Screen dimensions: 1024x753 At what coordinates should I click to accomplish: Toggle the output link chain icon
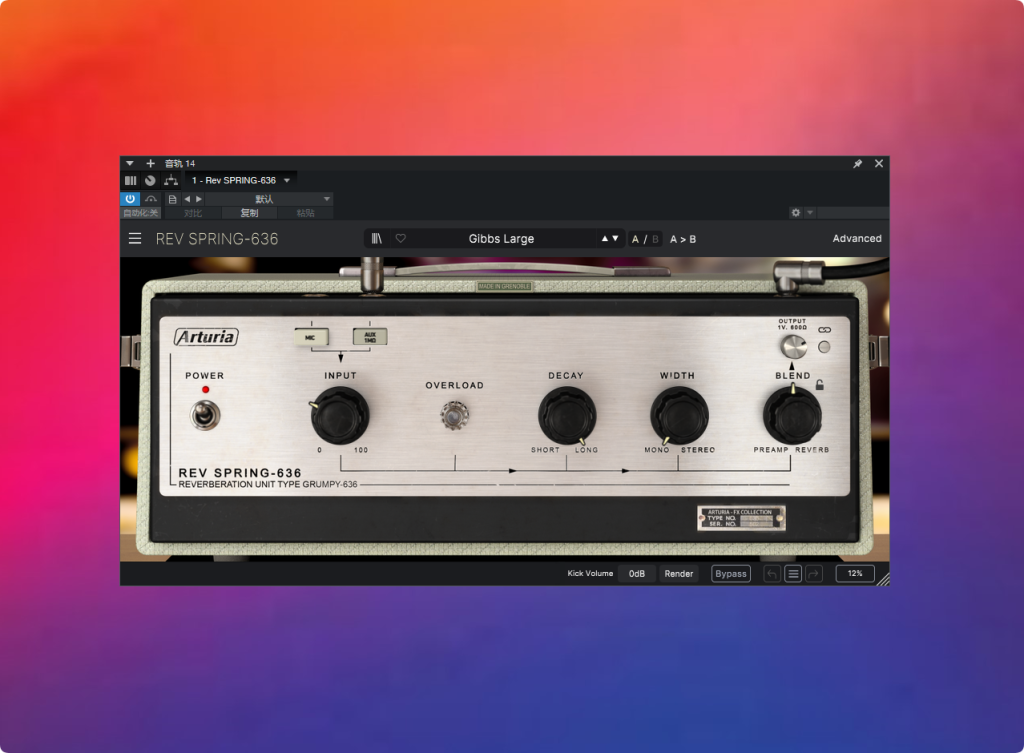825,330
